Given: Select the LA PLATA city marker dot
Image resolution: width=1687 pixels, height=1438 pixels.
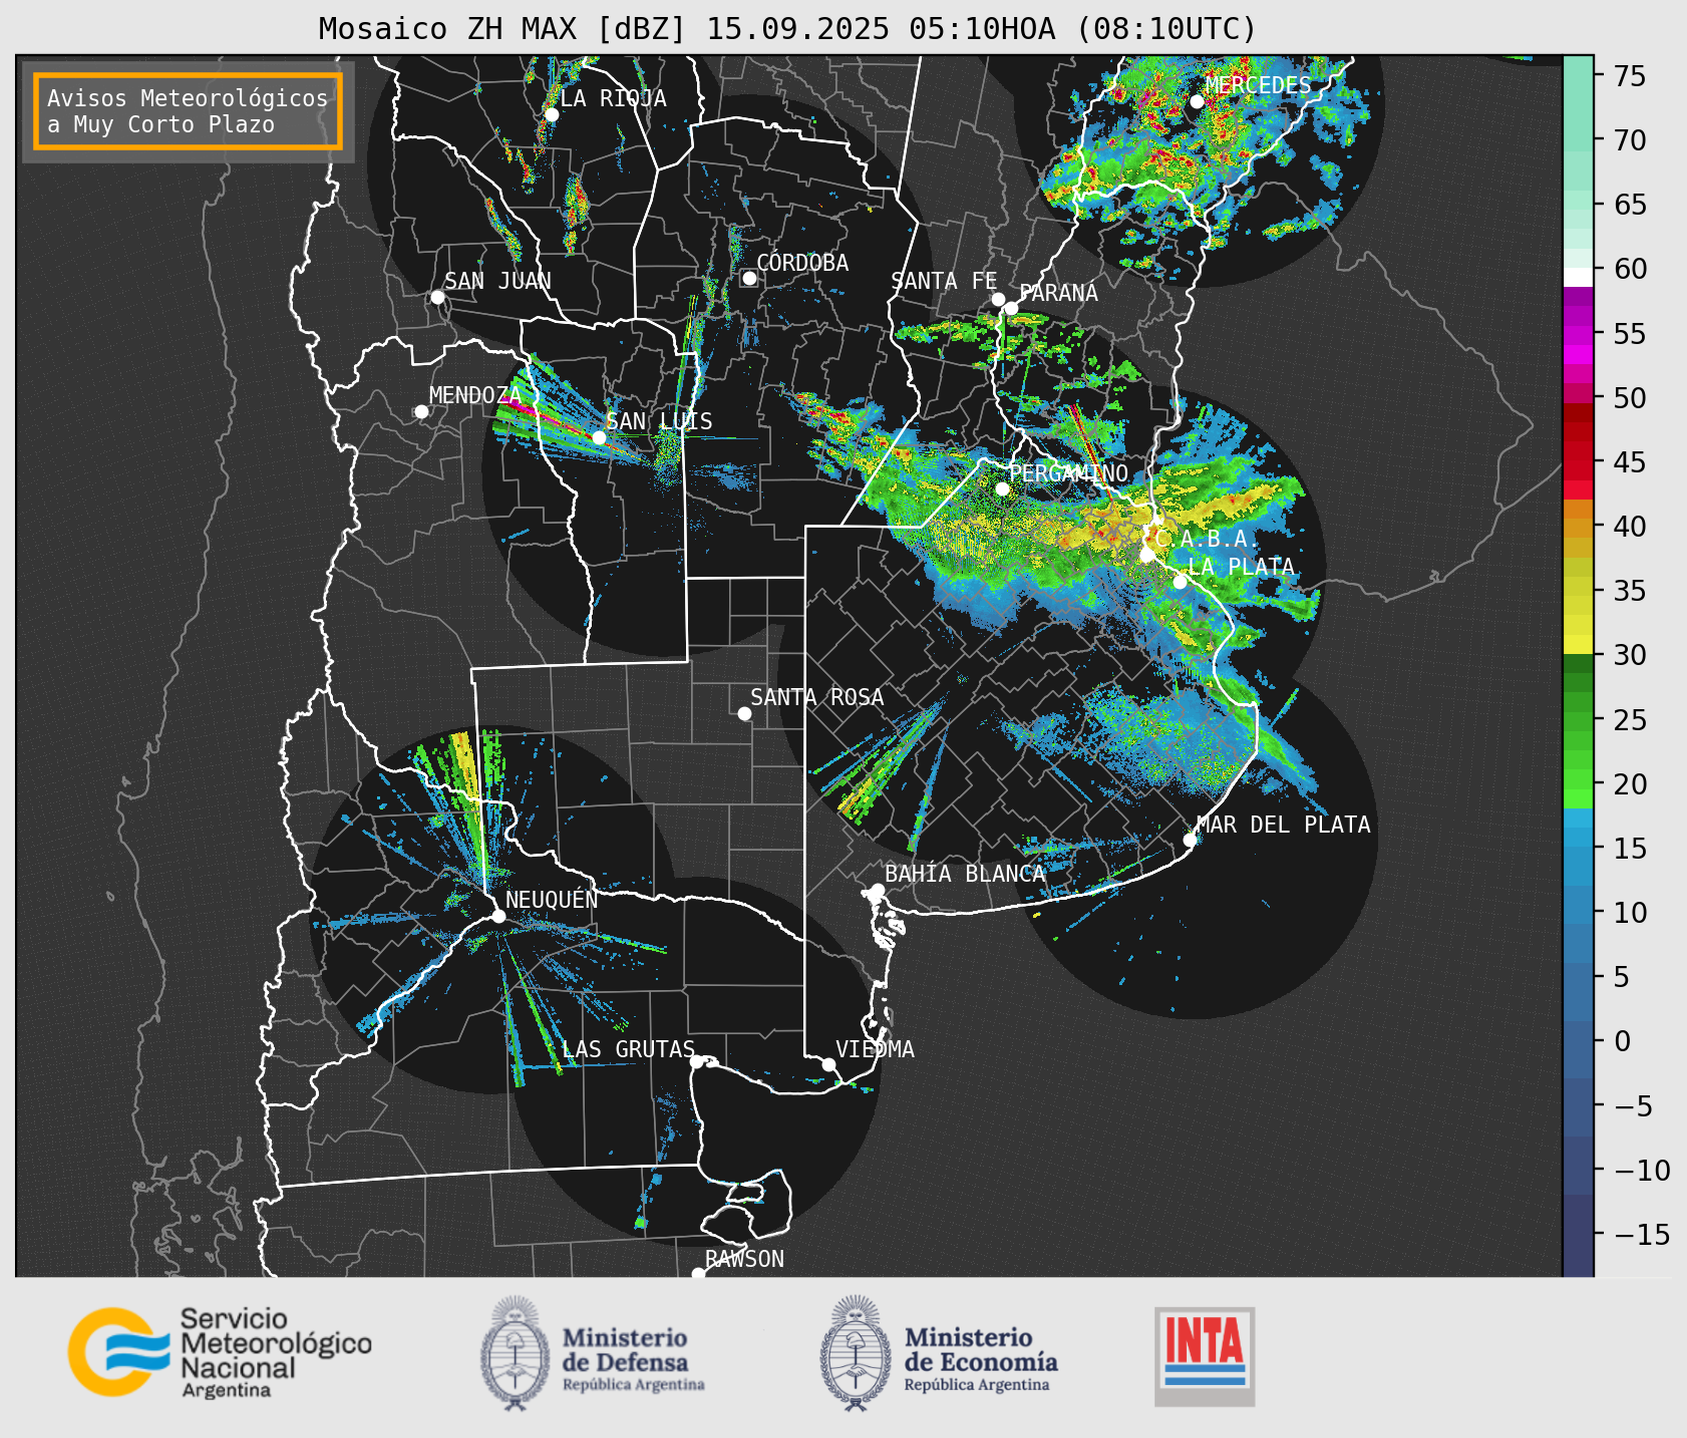Looking at the screenshot, I should point(1180,581).
